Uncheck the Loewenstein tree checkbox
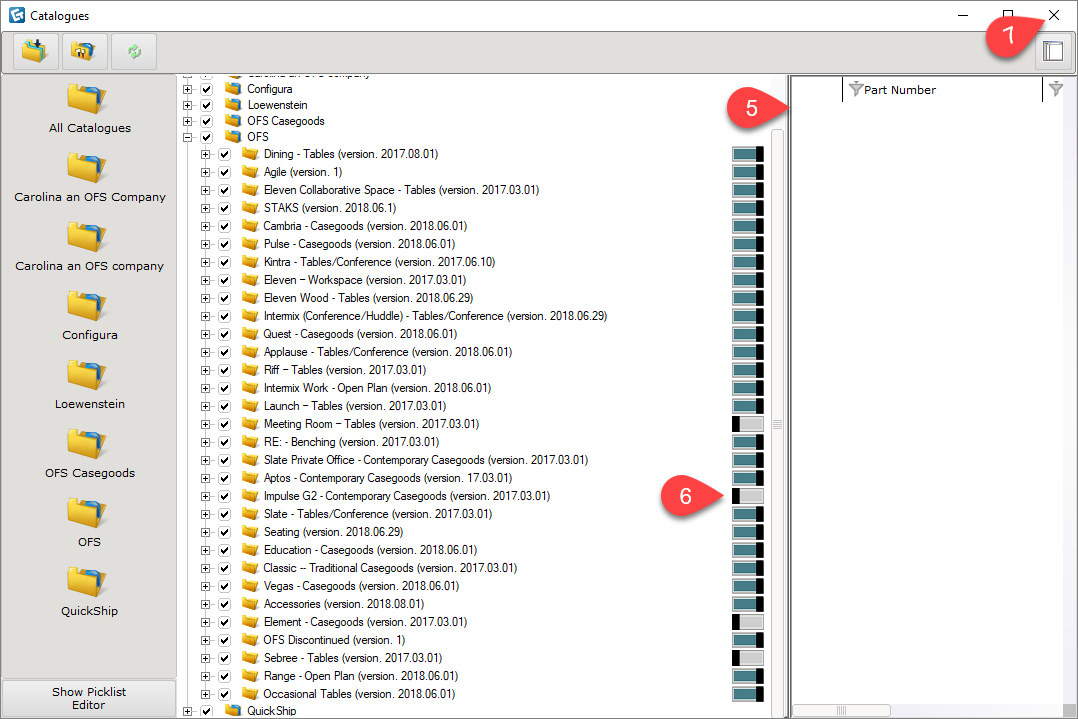 click(206, 105)
